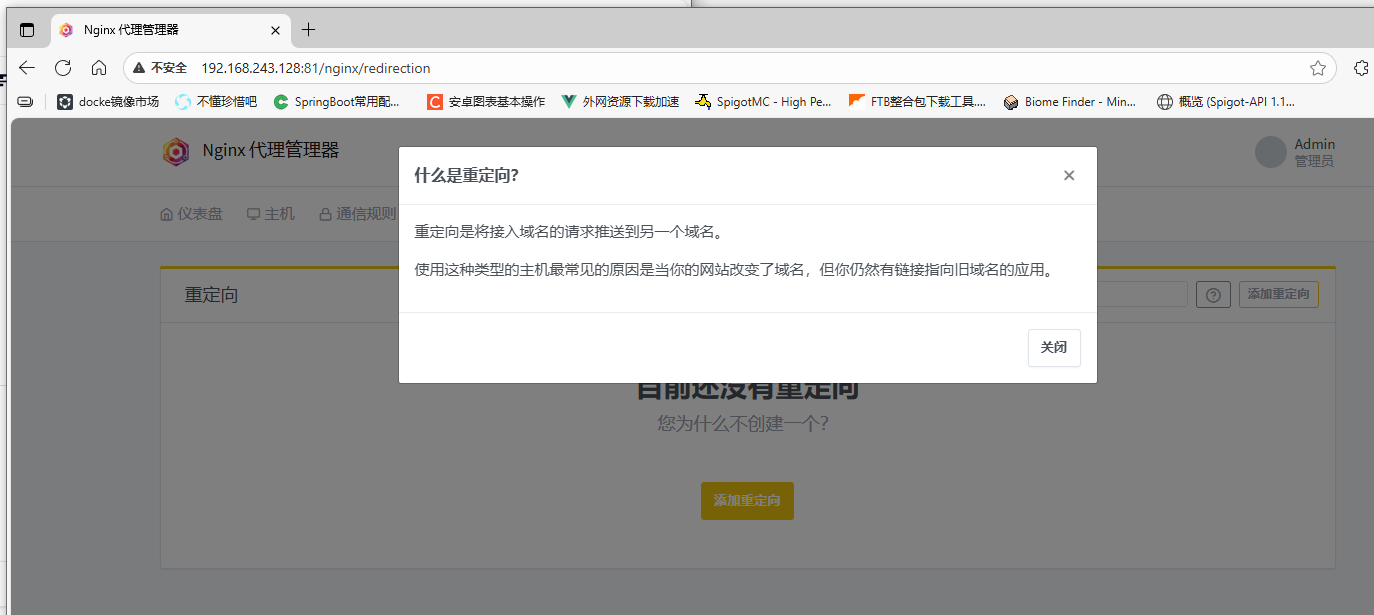This screenshot has width=1374, height=615.
Task: Open the Biome Finder bookmark
Action: point(1070,101)
